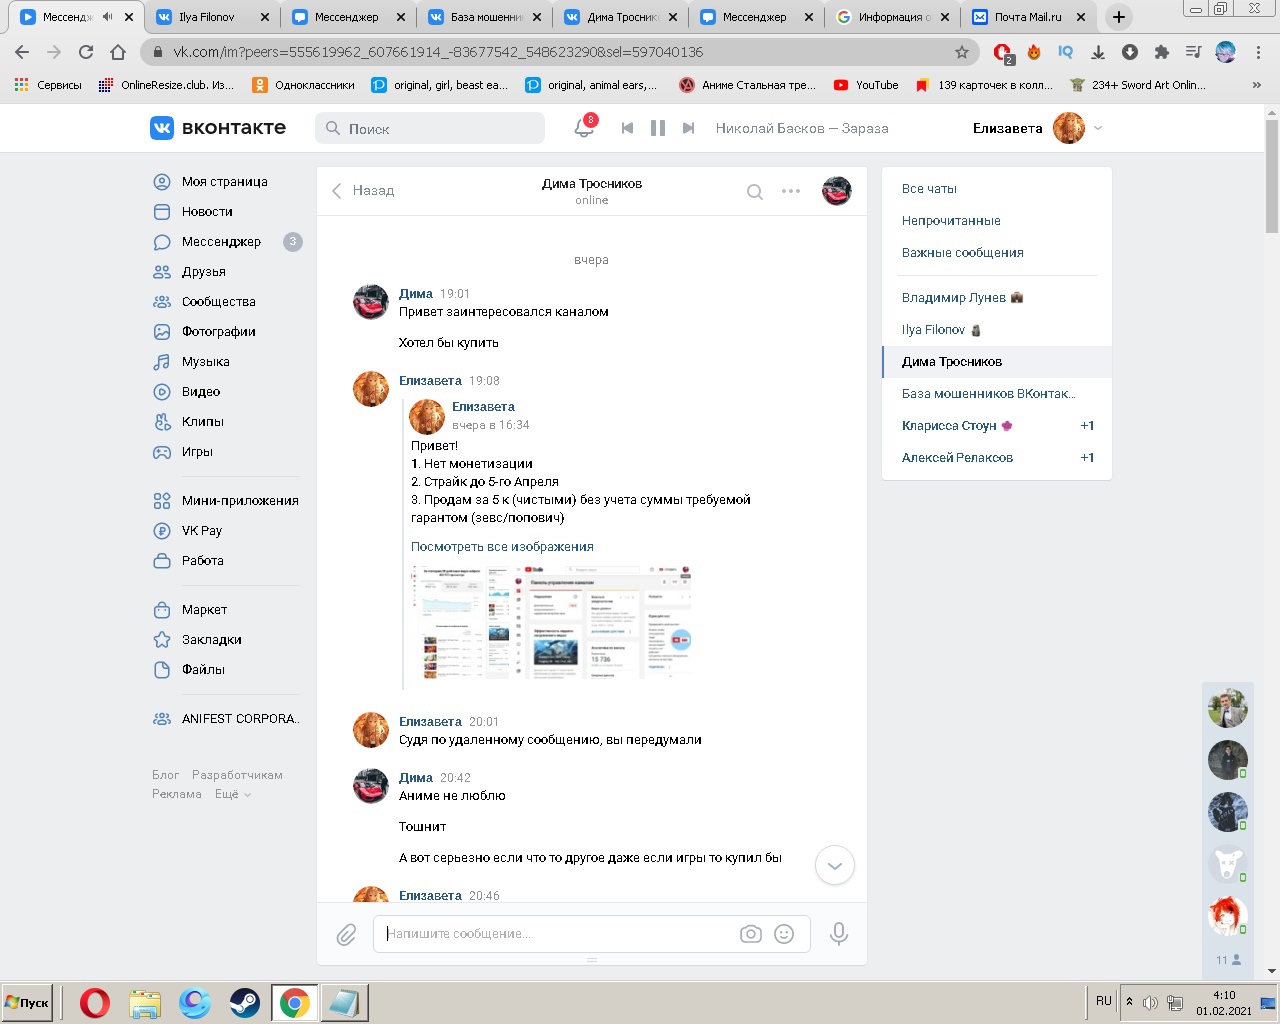Image resolution: width=1280 pixels, height=1024 pixels.
Task: Expand the Ещё footer menu
Action: point(232,794)
